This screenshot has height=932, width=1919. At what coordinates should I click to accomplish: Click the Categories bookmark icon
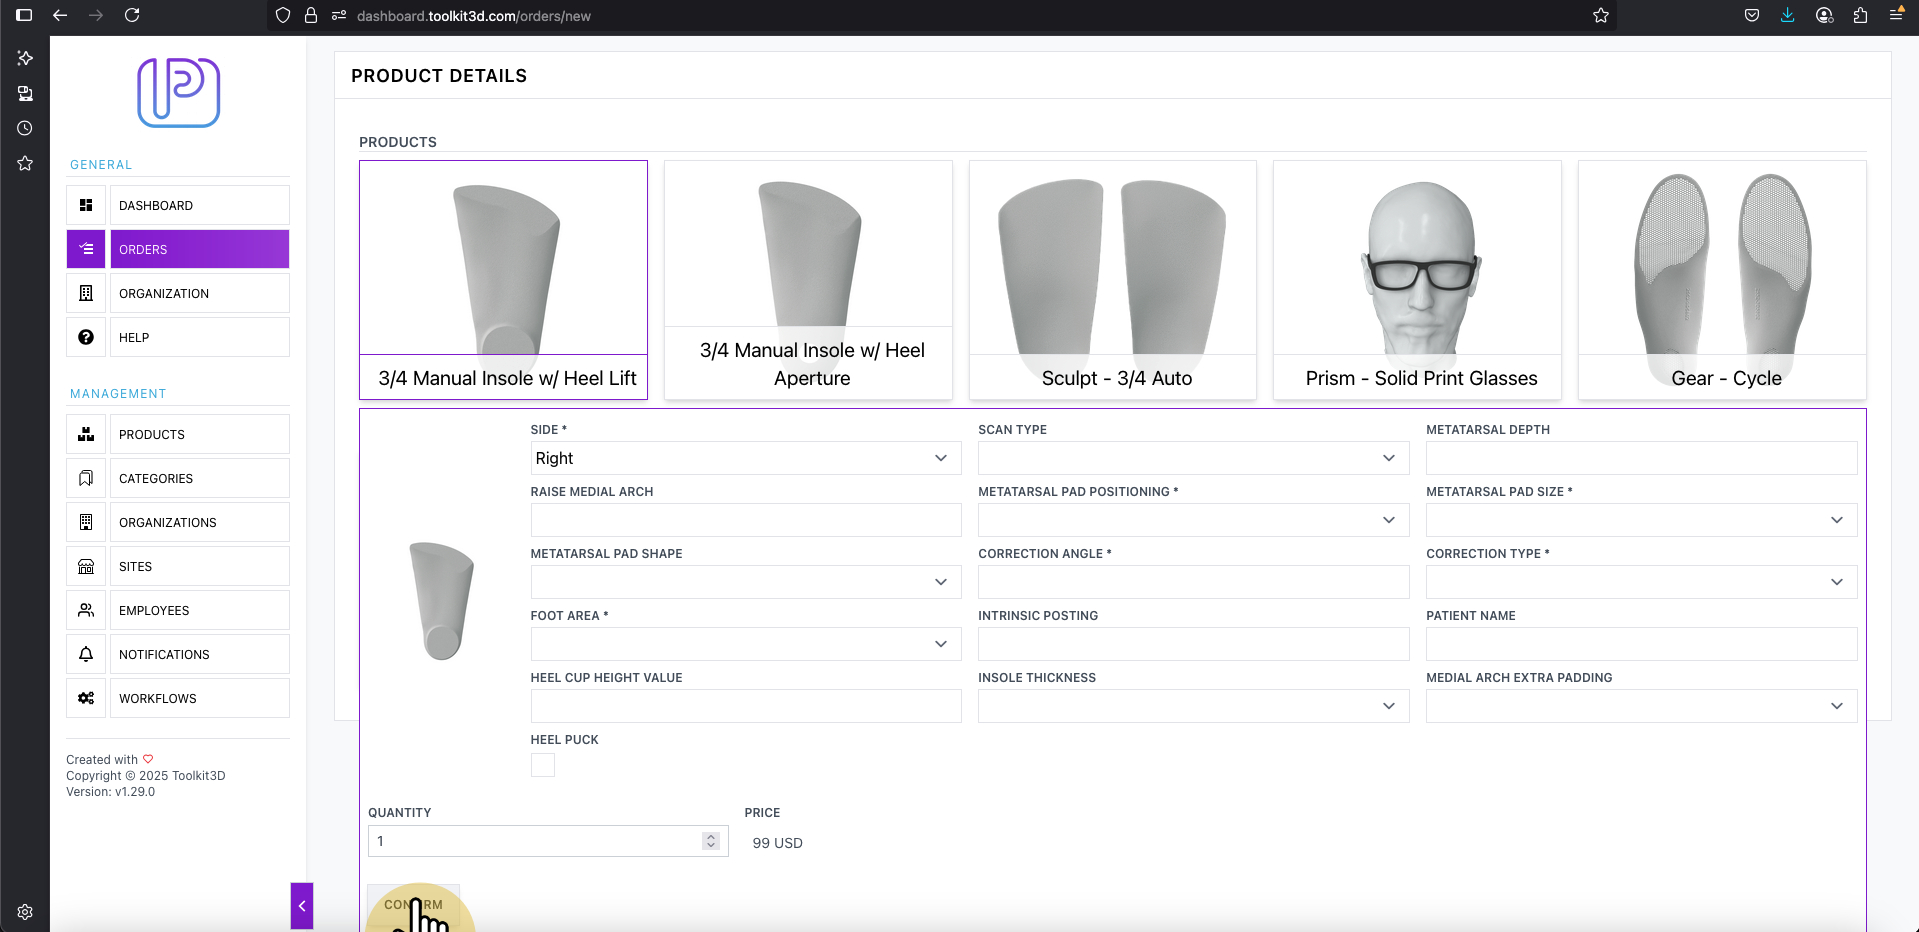pyautogui.click(x=86, y=478)
